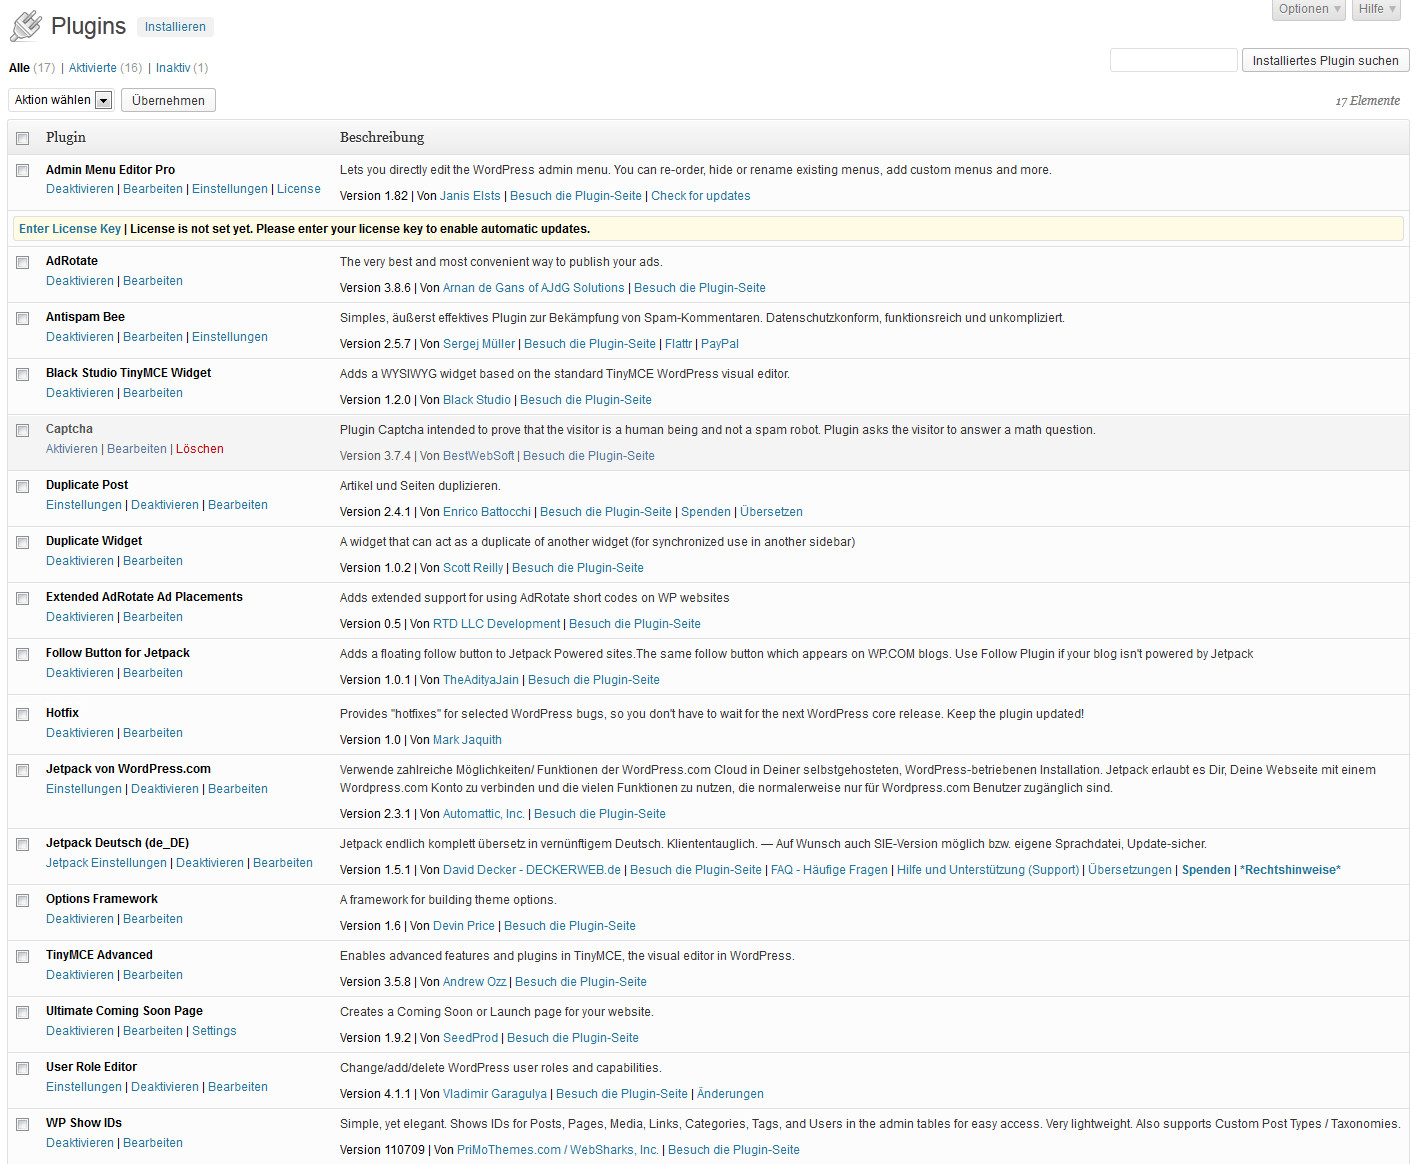The width and height of the screenshot is (1414, 1164).
Task: Expand the Hilfe help panel
Action: (1377, 9)
